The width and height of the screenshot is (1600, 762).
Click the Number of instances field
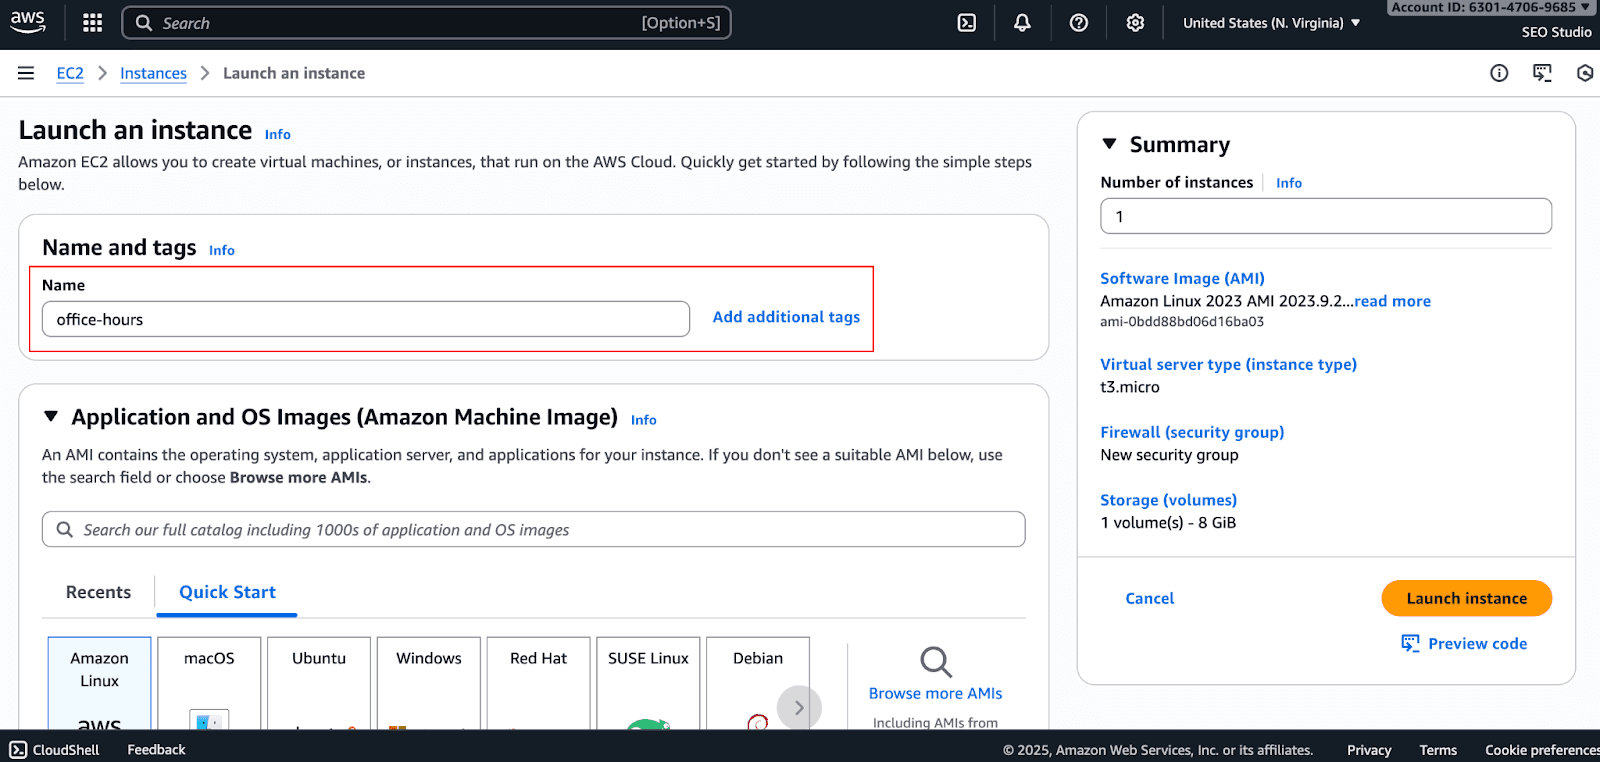[x=1326, y=216]
